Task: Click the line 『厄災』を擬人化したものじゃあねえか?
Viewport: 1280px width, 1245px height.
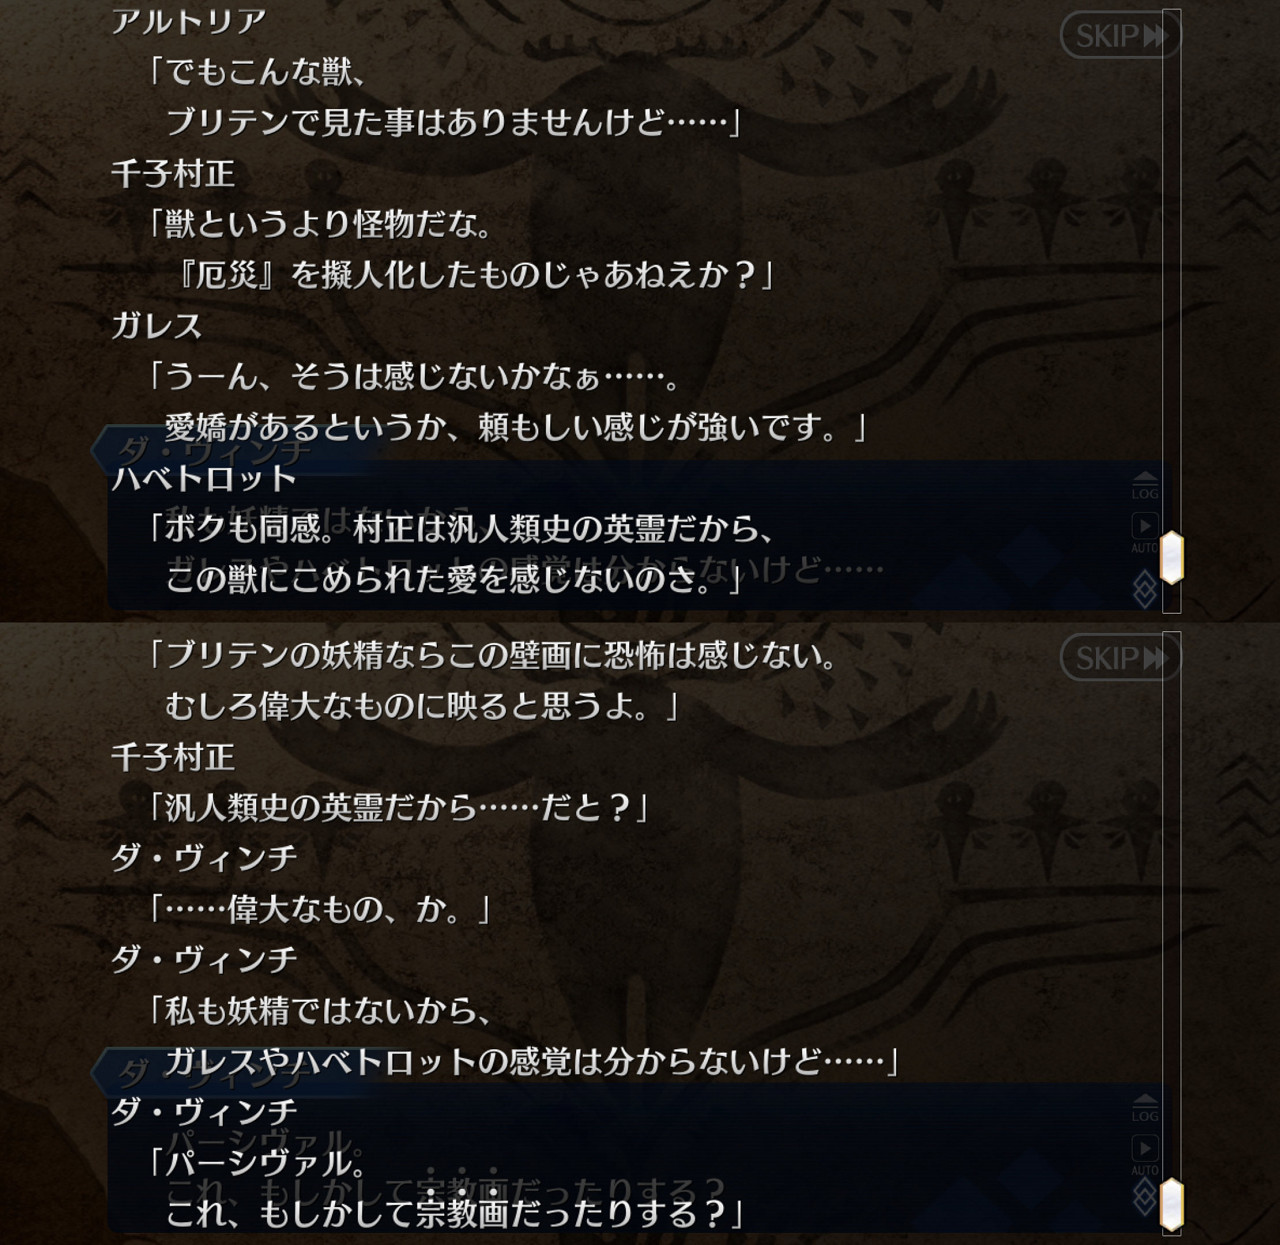Action: pyautogui.click(x=471, y=275)
